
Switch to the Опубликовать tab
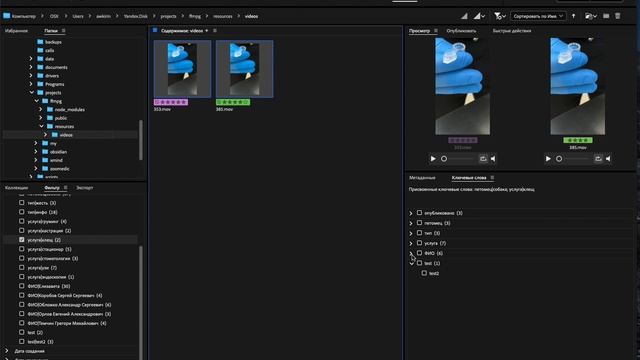pos(461,31)
